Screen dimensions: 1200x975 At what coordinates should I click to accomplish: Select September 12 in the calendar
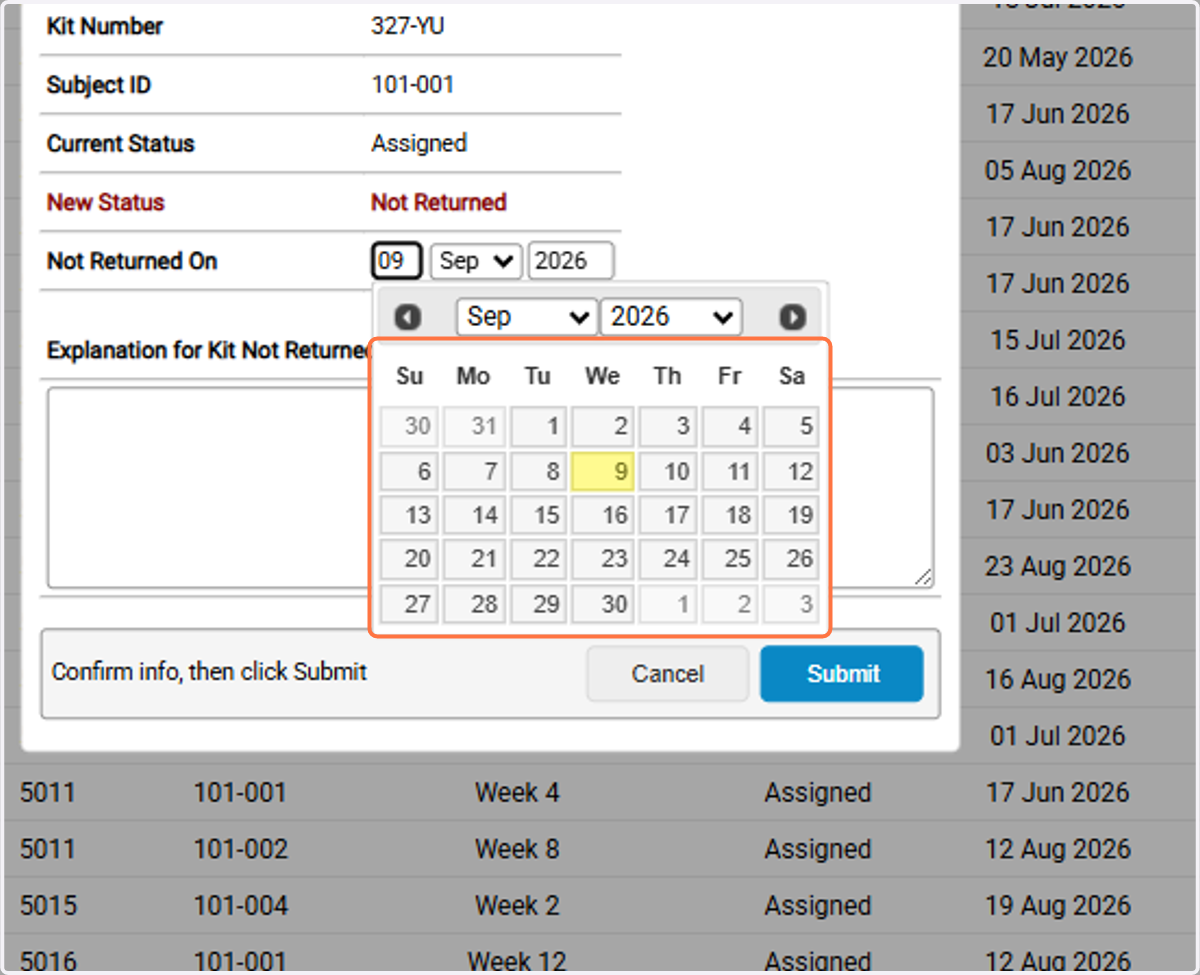coord(791,471)
